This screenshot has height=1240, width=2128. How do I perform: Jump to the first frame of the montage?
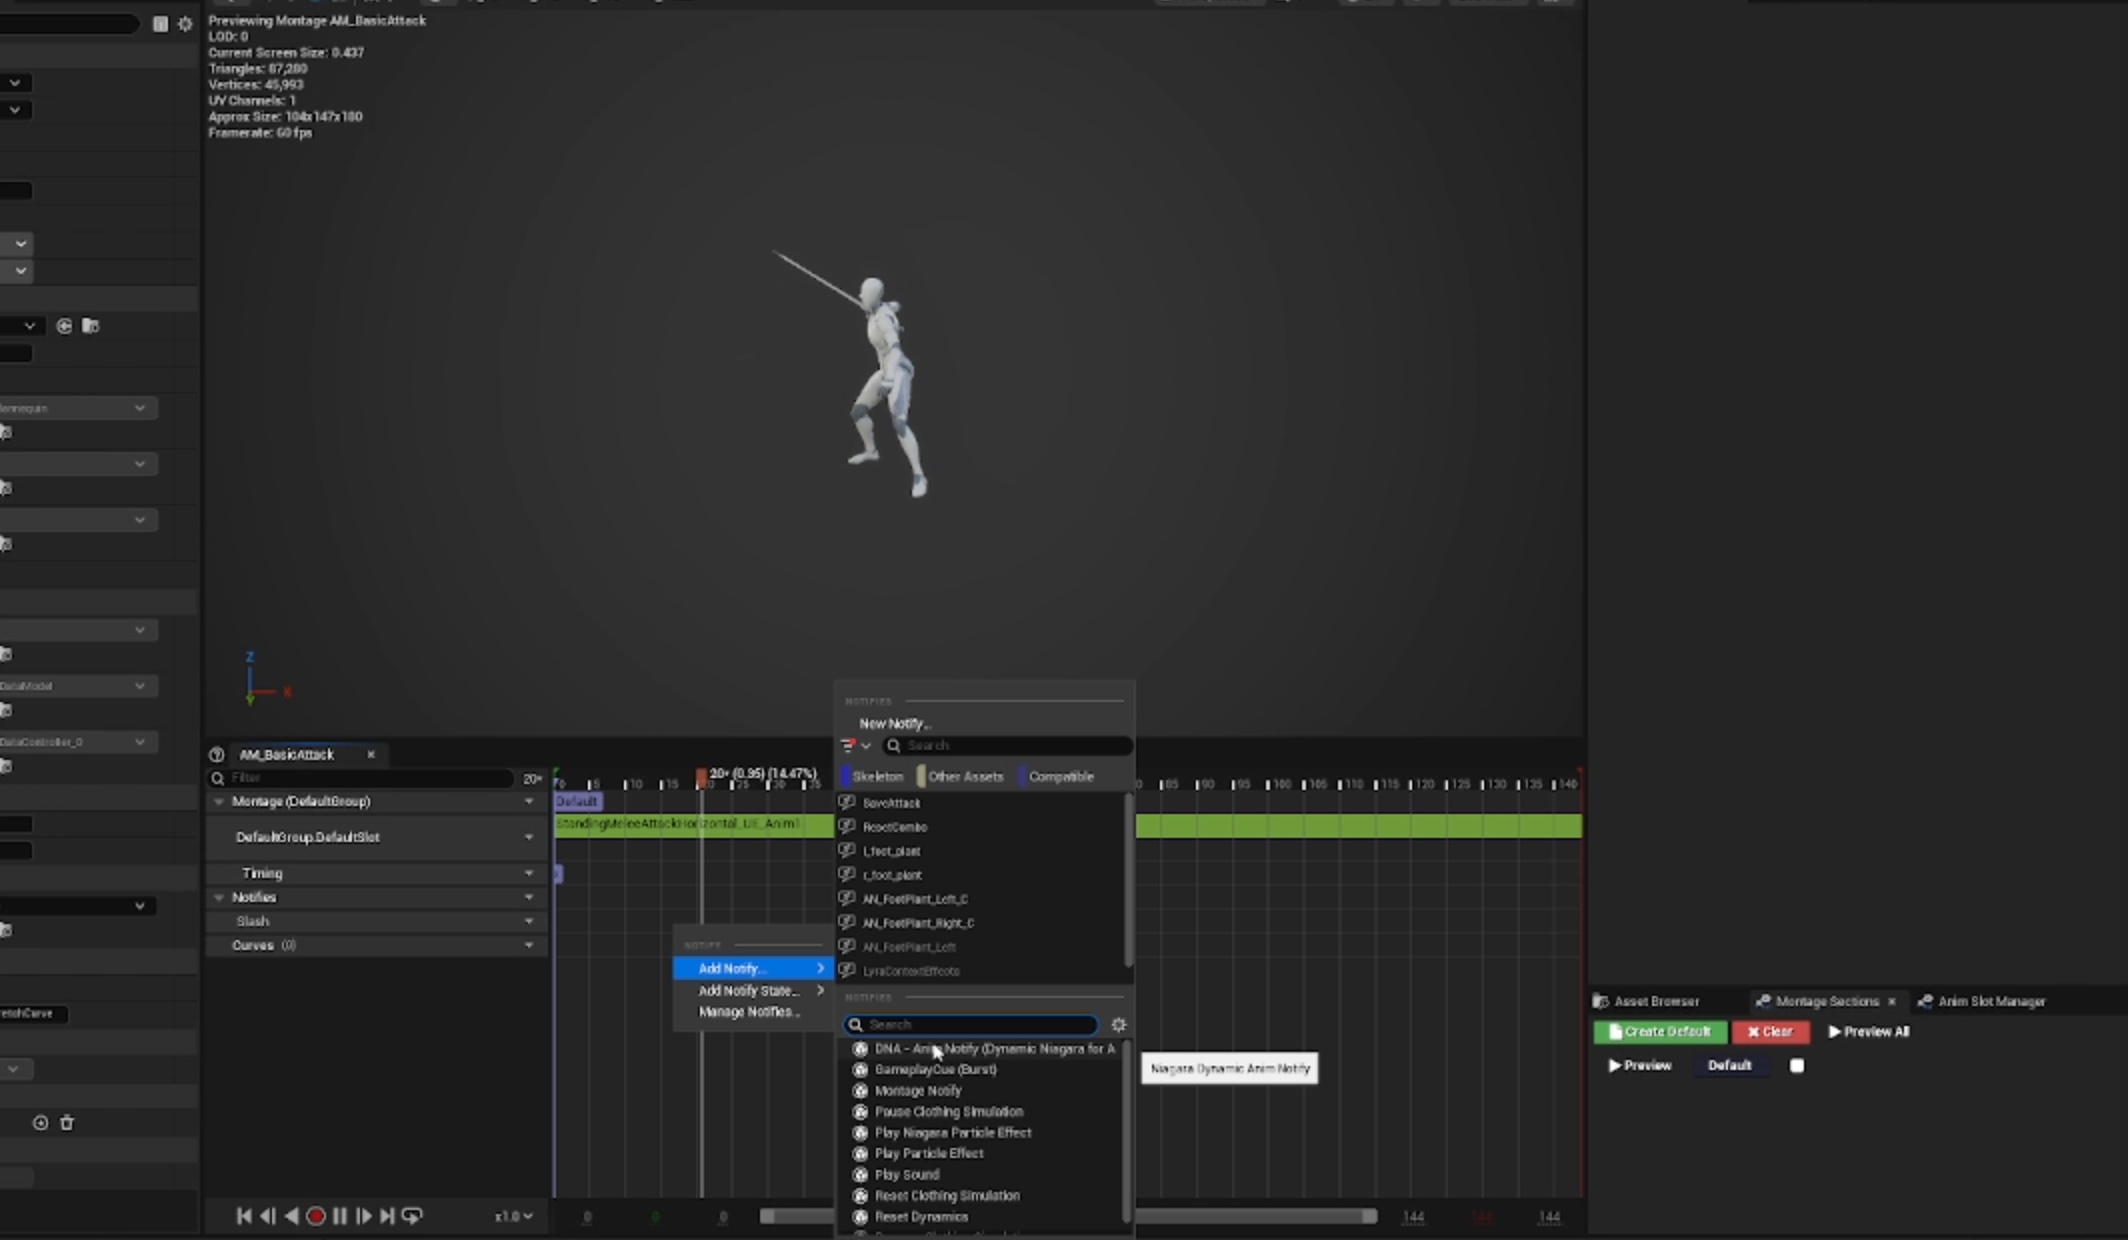tap(244, 1216)
